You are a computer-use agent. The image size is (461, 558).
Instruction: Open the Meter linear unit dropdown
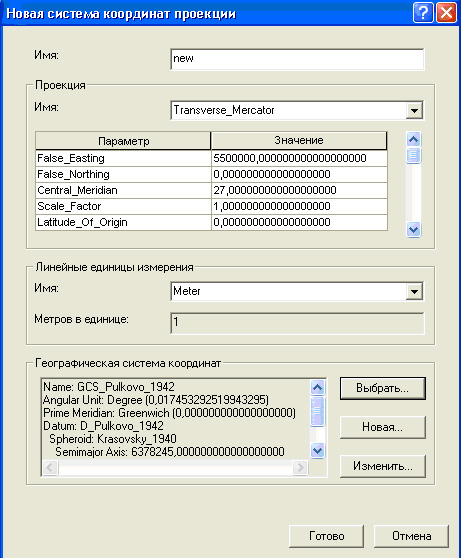[414, 291]
